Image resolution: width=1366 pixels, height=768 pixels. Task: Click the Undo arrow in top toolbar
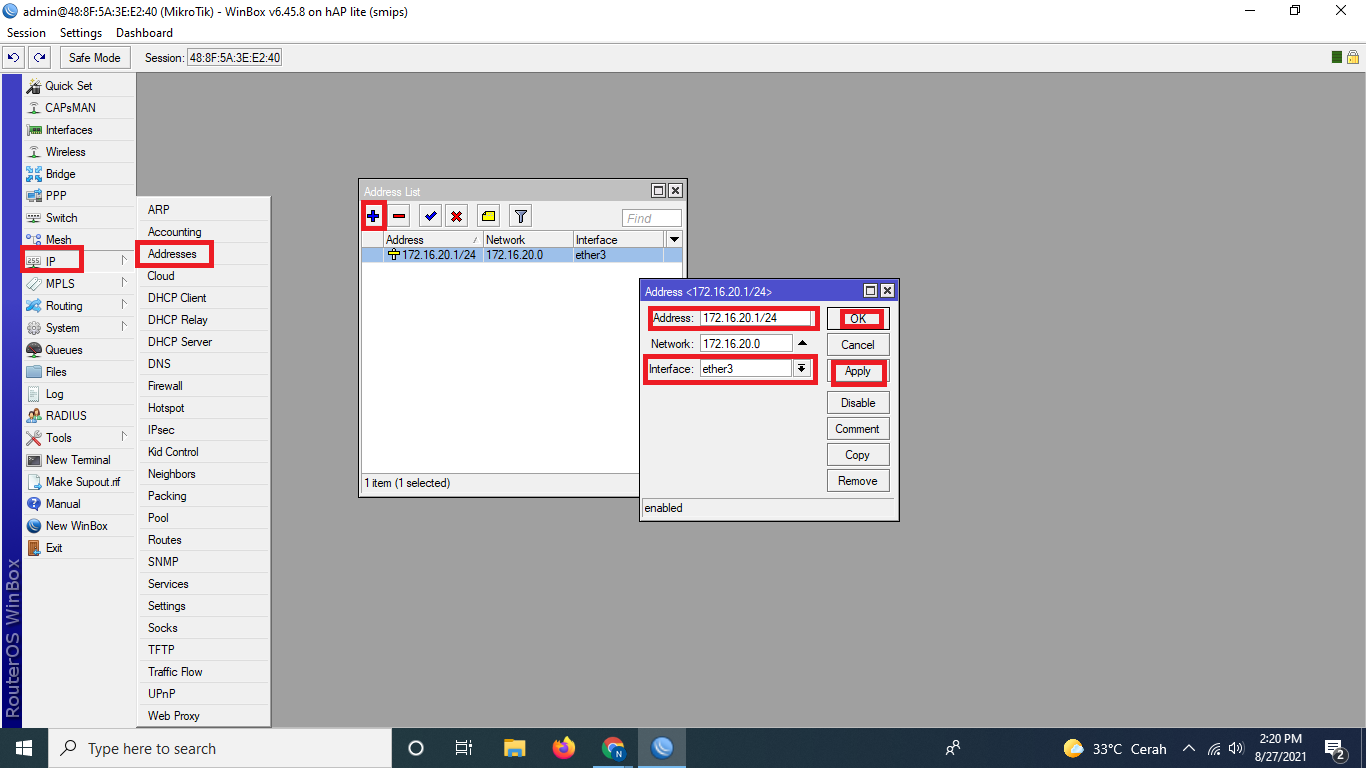click(x=14, y=58)
